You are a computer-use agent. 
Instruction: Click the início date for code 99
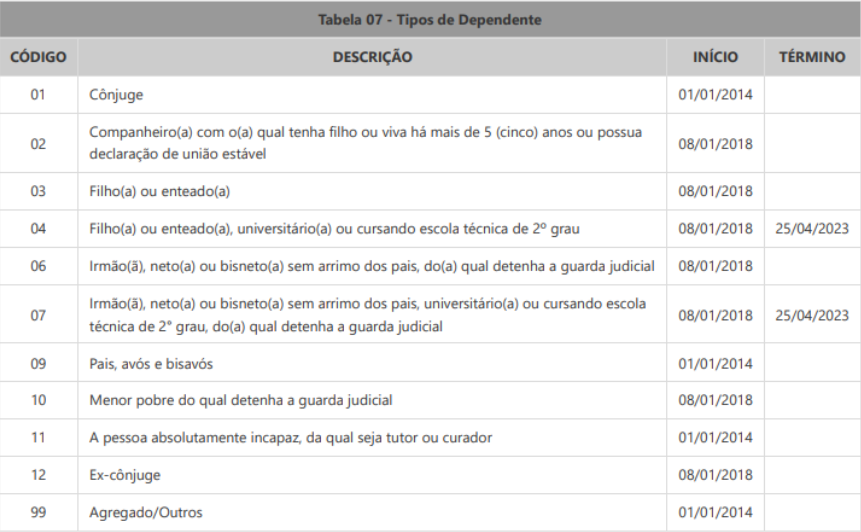(x=715, y=513)
